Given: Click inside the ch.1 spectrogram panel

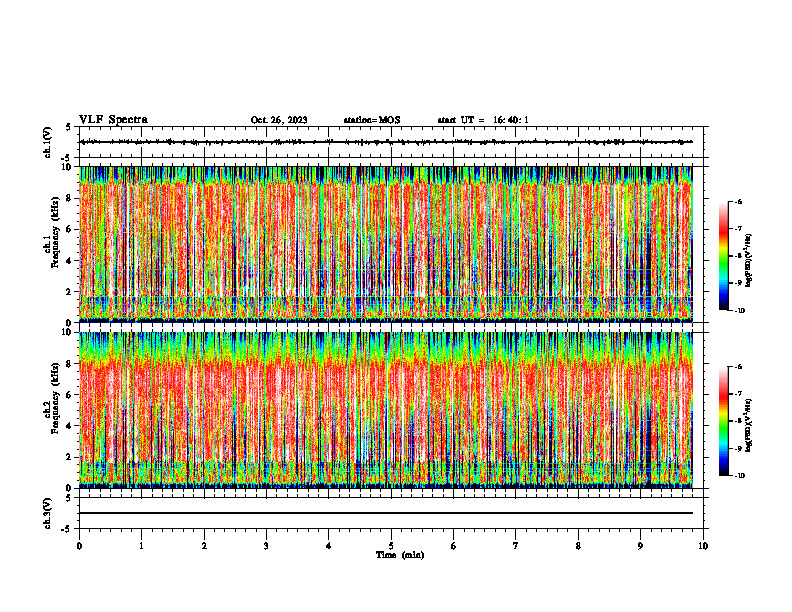Looking at the screenshot, I should pos(386,244).
